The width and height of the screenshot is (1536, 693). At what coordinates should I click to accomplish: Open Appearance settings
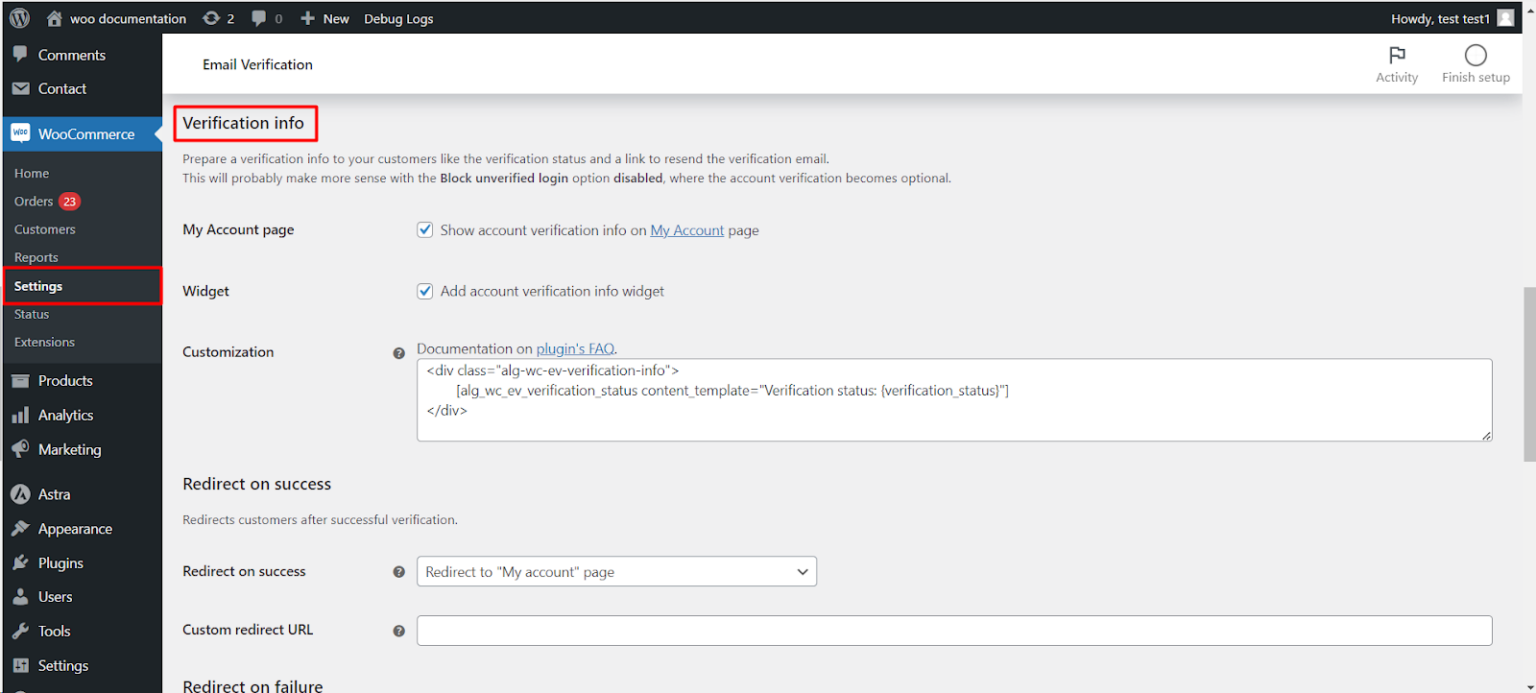coord(74,528)
